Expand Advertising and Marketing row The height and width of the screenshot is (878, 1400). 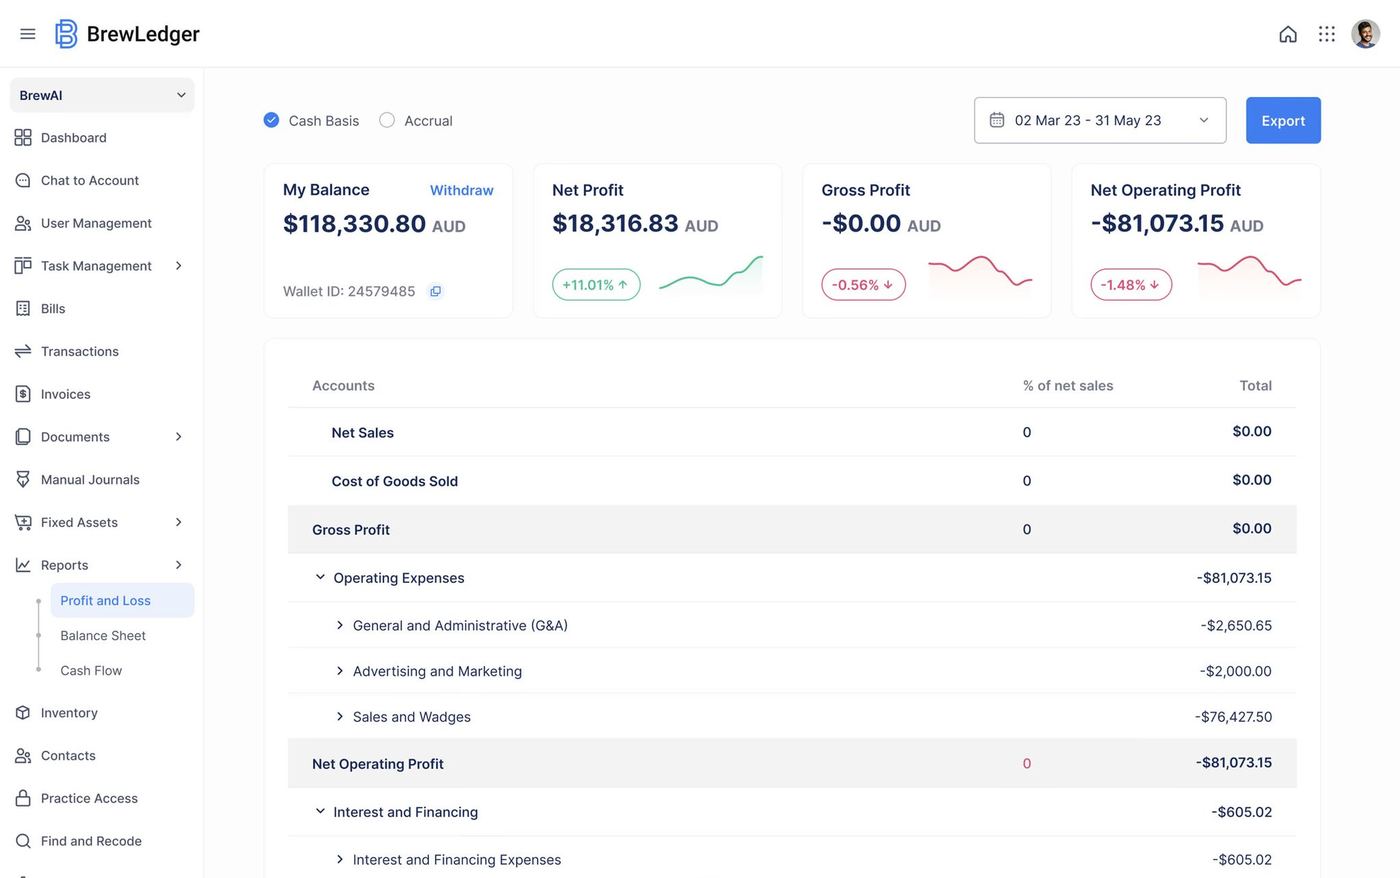(x=340, y=671)
